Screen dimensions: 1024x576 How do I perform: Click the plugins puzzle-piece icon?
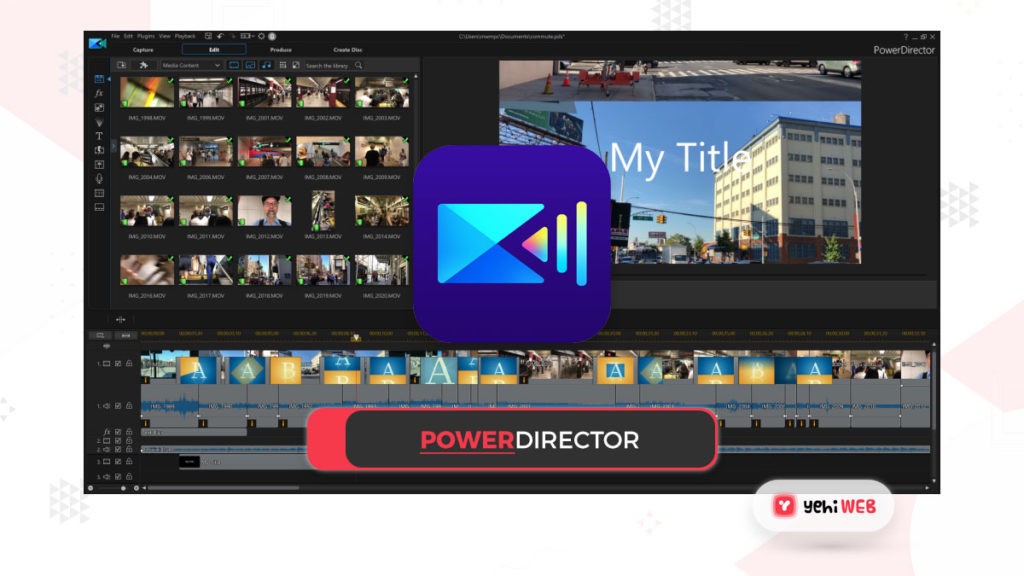[x=143, y=65]
